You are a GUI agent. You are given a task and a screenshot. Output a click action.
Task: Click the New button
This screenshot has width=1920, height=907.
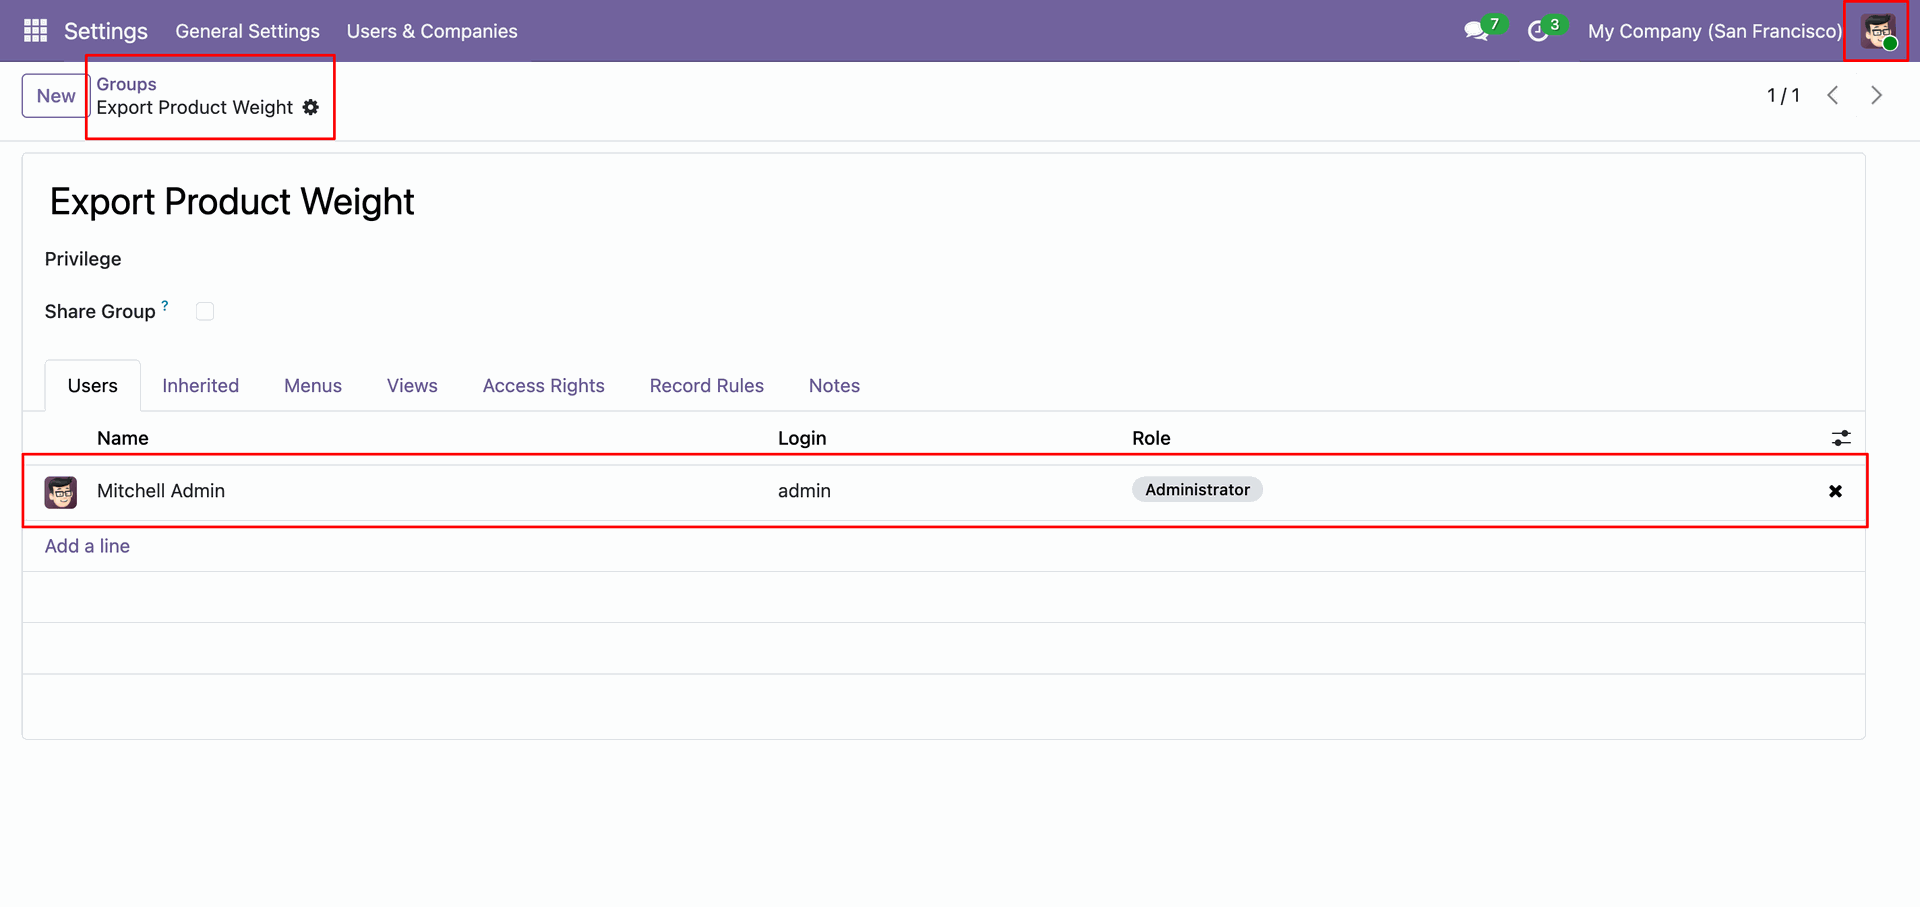(56, 96)
